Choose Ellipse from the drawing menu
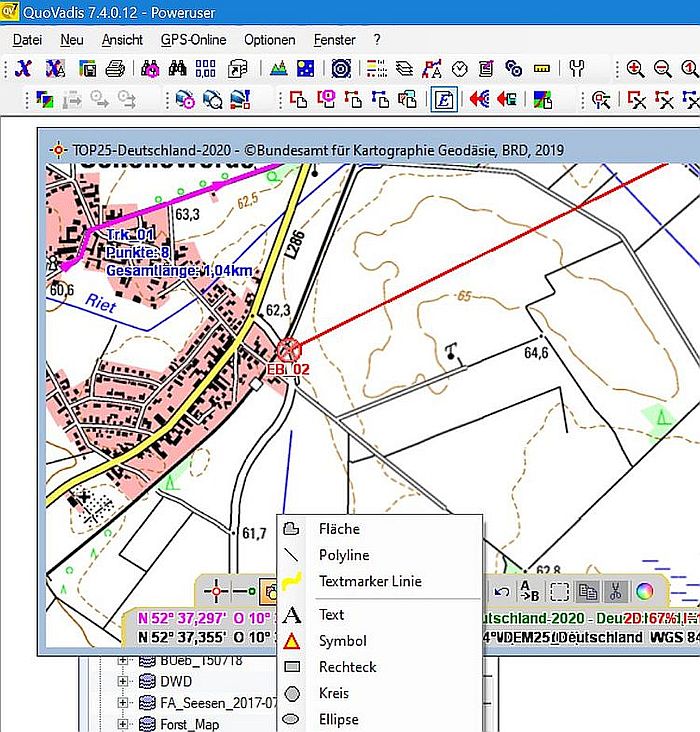Screen dimensions: 700x732 coord(380,719)
